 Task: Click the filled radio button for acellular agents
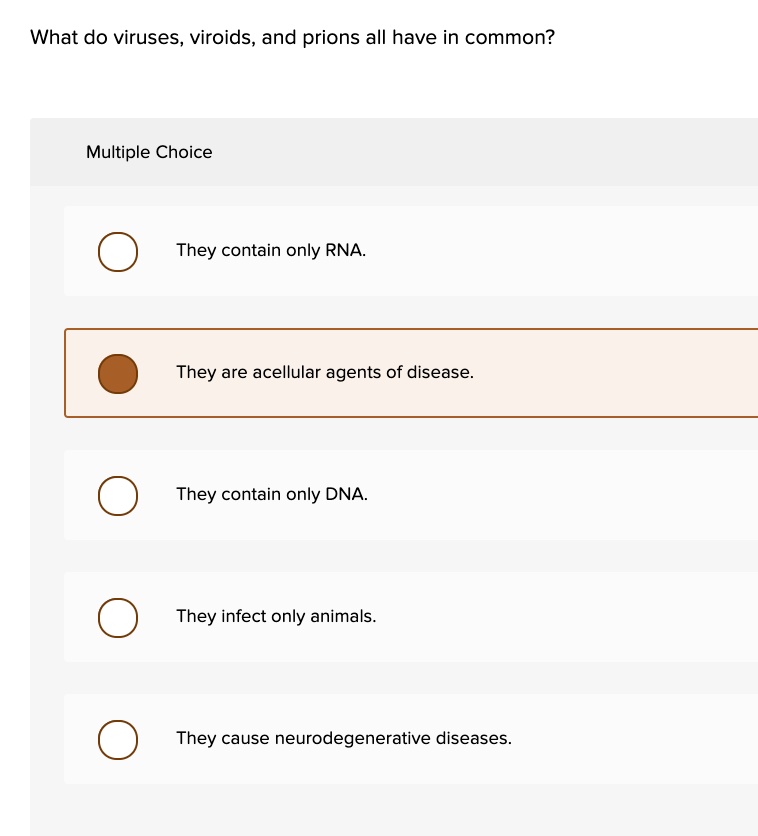pos(118,374)
